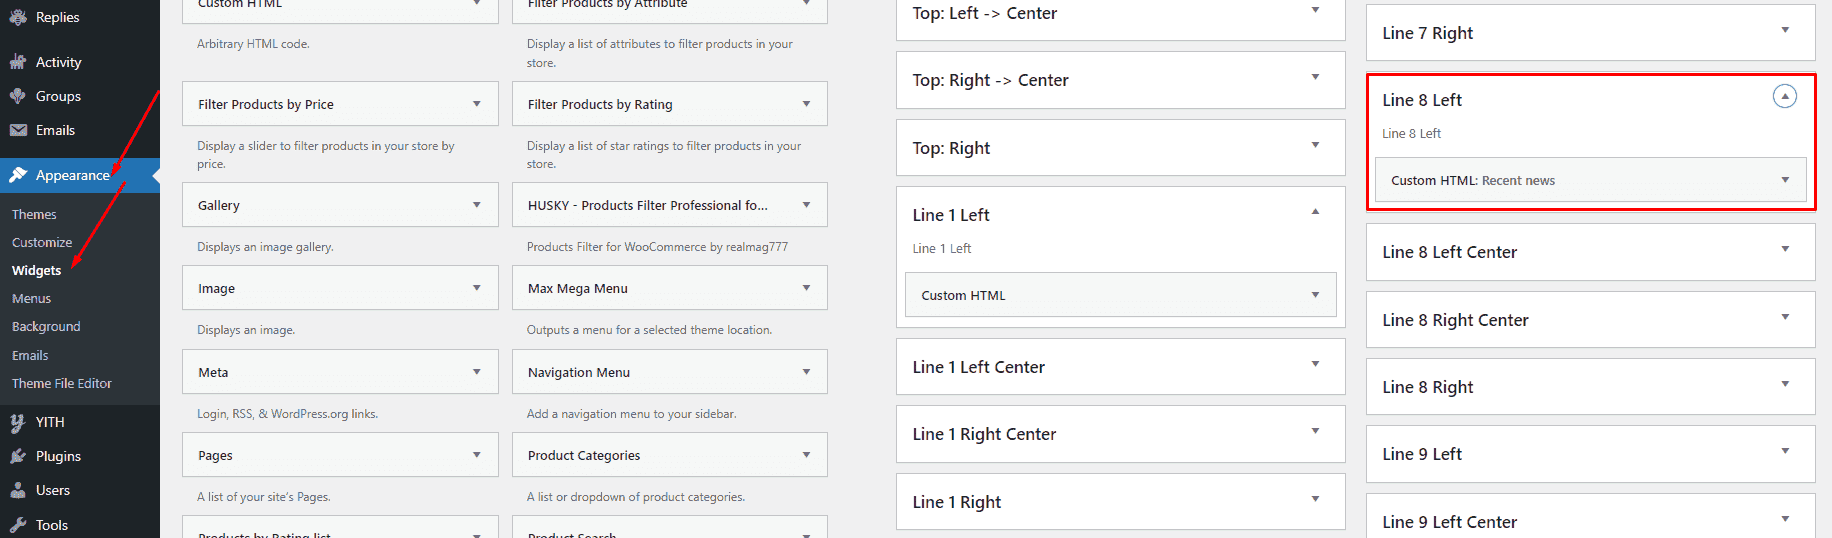
Task: Collapse the Line 1 Left widget area
Action: pyautogui.click(x=1315, y=212)
